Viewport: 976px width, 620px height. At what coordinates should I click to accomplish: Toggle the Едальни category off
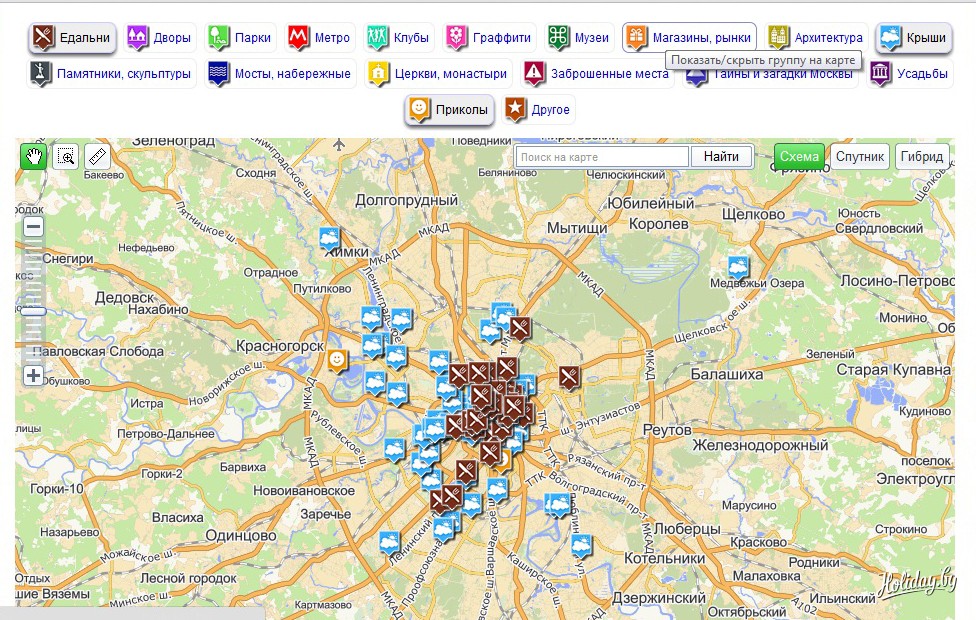click(x=72, y=38)
